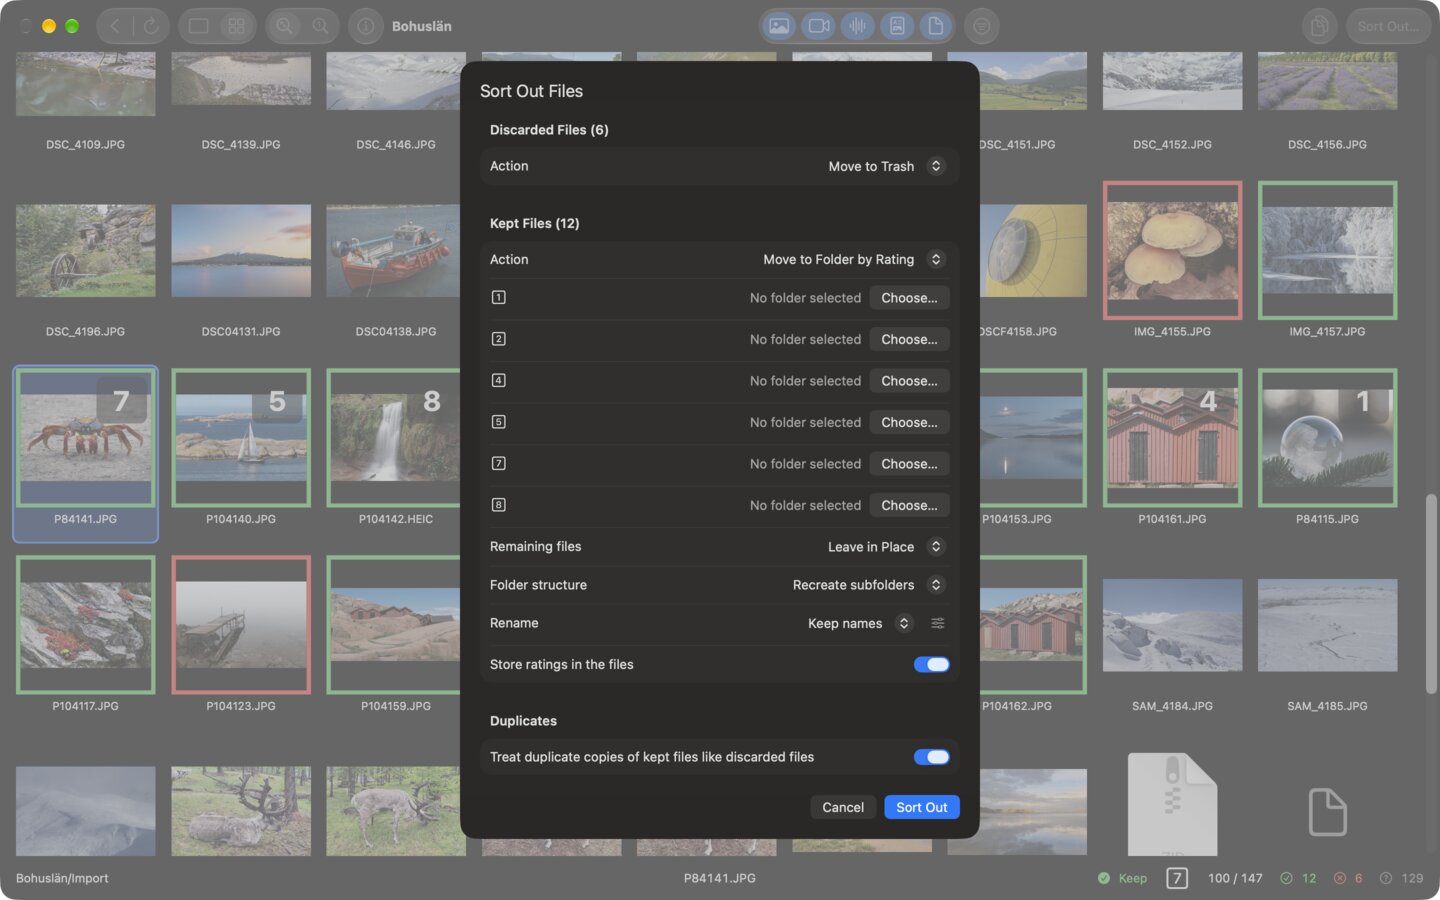1440x900 pixels.
Task: Switch to single image view mode
Action: (x=199, y=26)
